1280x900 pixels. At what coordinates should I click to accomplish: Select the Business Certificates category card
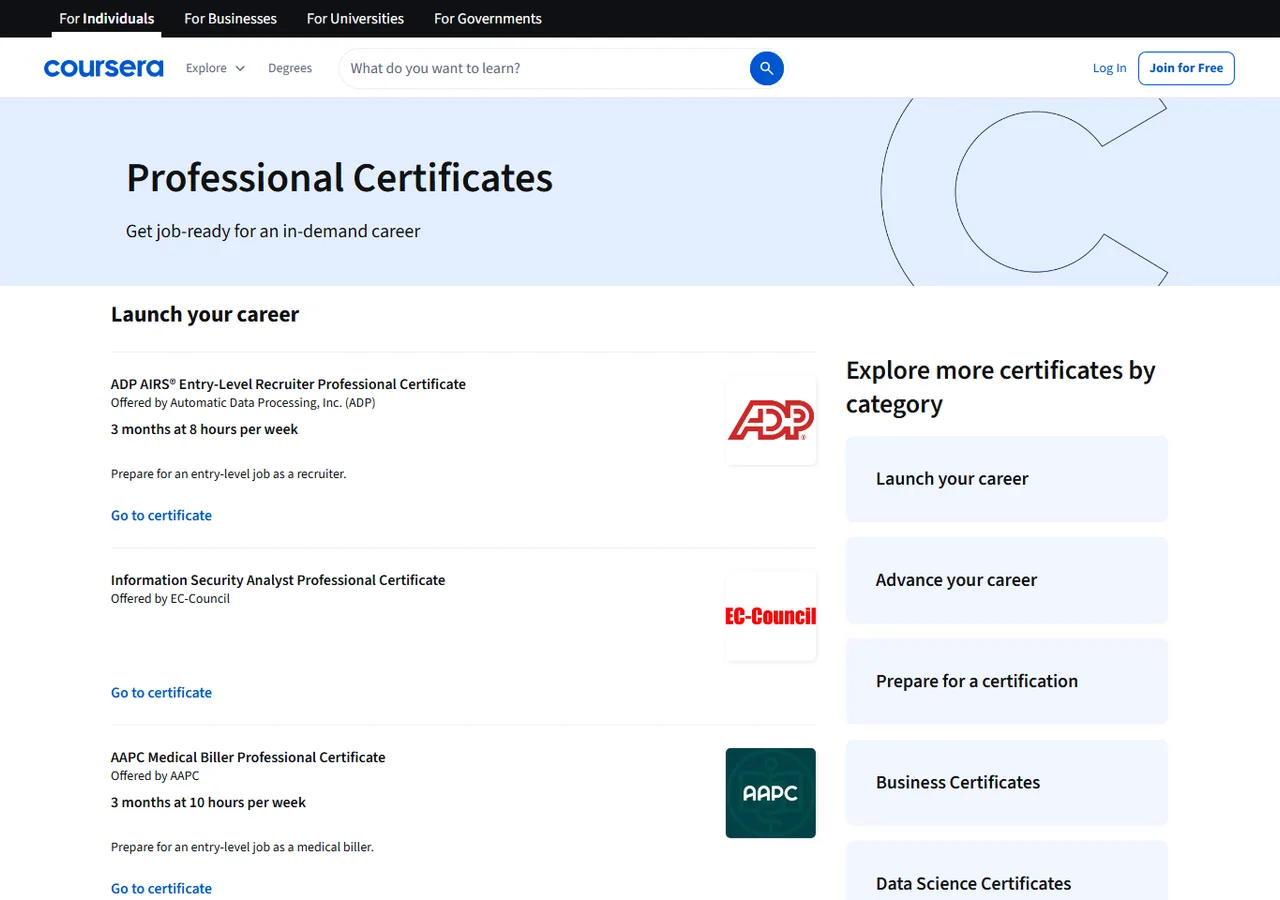click(x=1007, y=783)
